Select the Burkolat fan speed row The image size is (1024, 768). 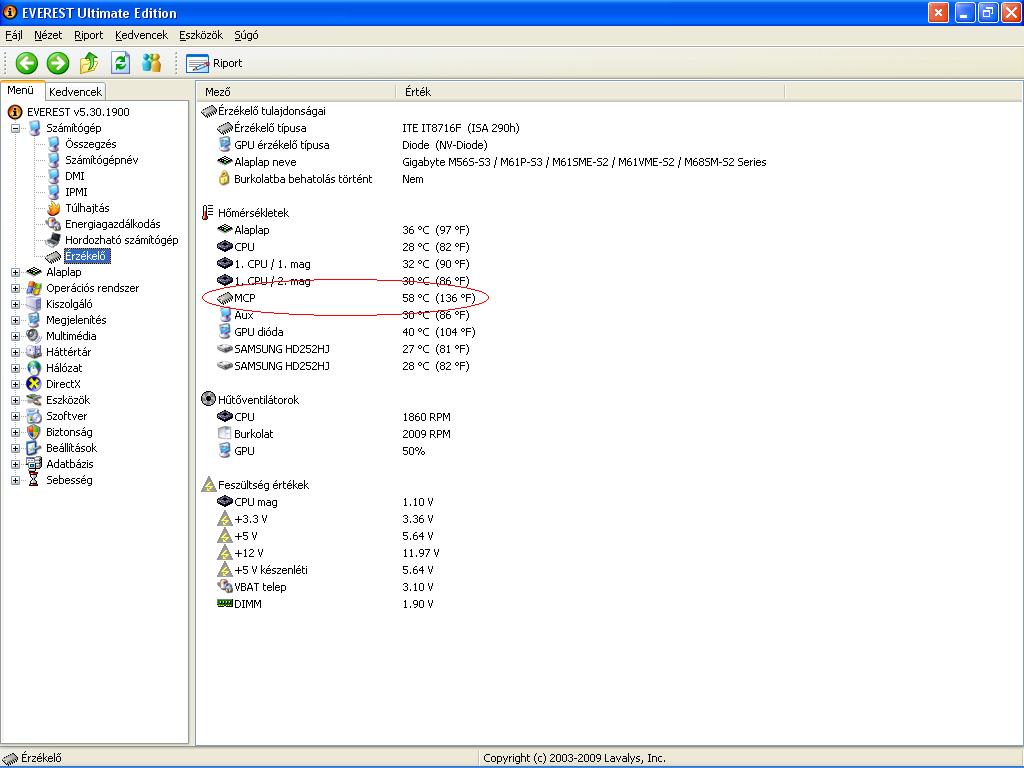(334, 434)
